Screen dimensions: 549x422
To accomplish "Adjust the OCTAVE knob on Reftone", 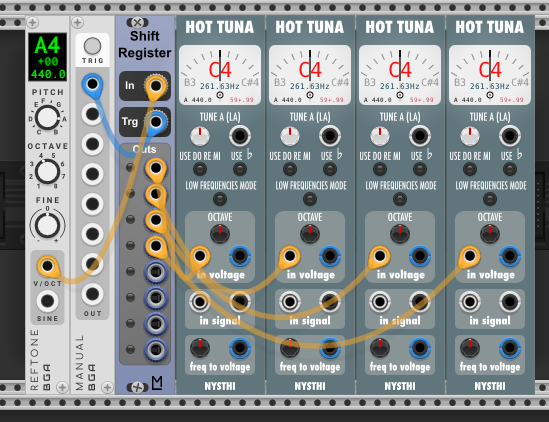I will pyautogui.click(x=47, y=172).
